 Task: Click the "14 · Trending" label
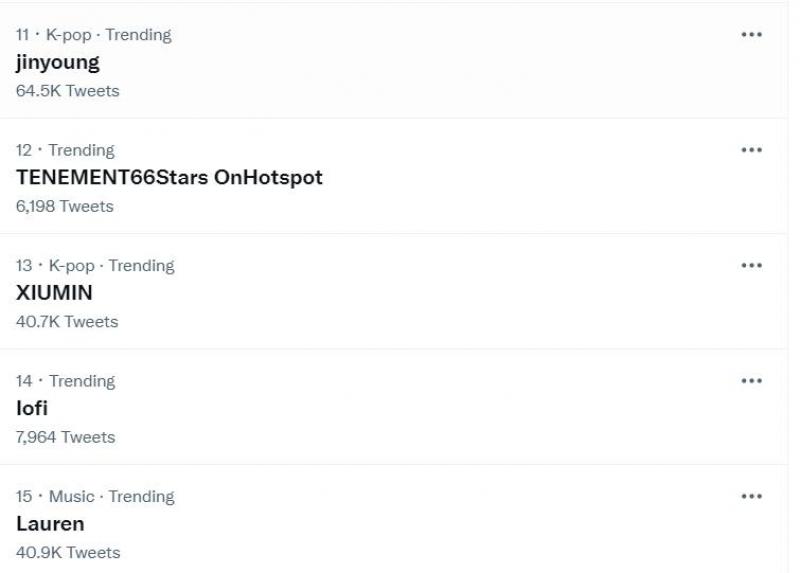[65, 381]
